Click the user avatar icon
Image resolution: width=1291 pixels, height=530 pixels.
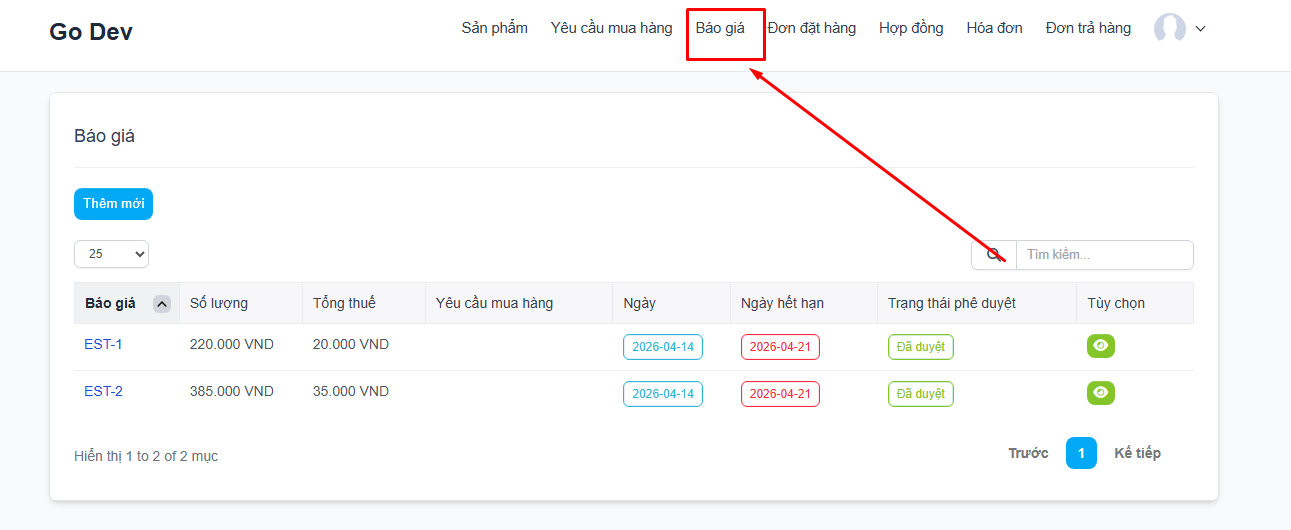tap(1169, 29)
